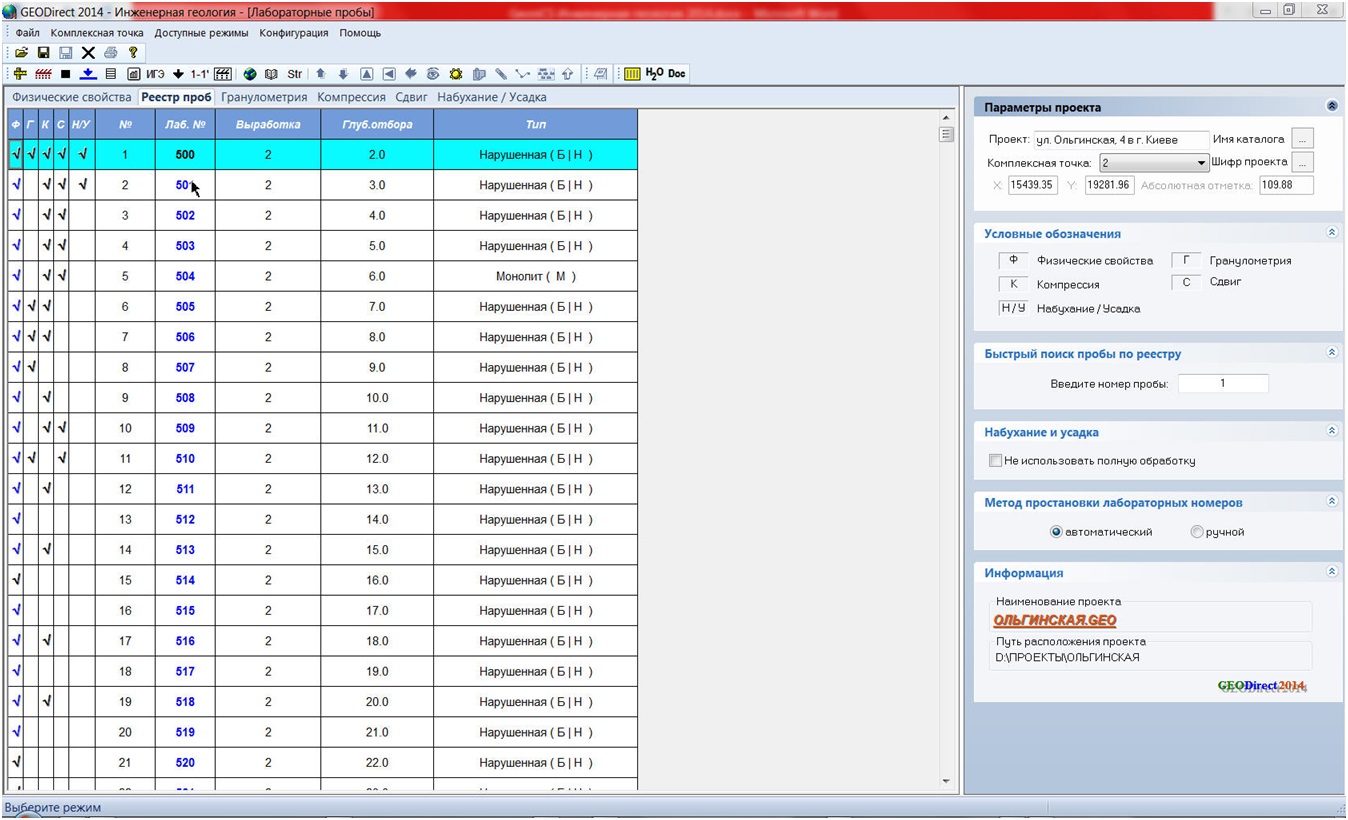Click the printer icon in toolbar
The height and width of the screenshot is (820, 1348).
pyautogui.click(x=110, y=52)
